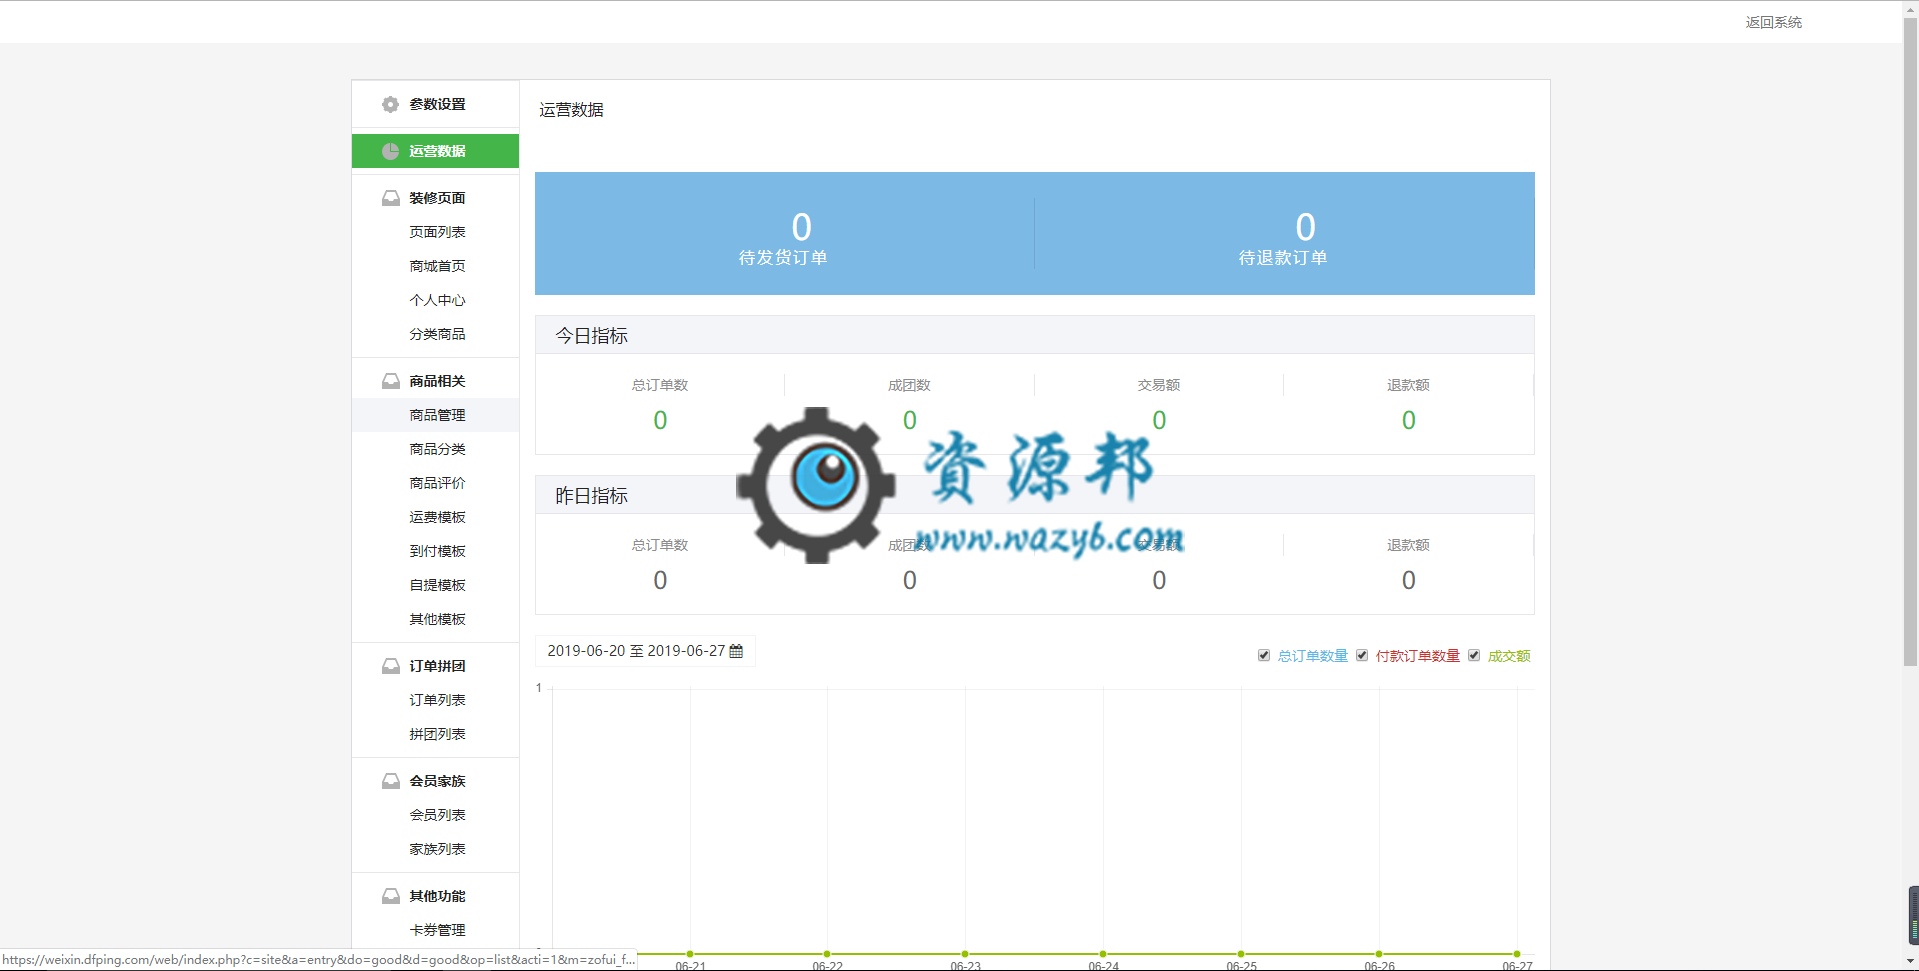The image size is (1919, 971).
Task: Go to 商品评价 page
Action: [x=437, y=483]
